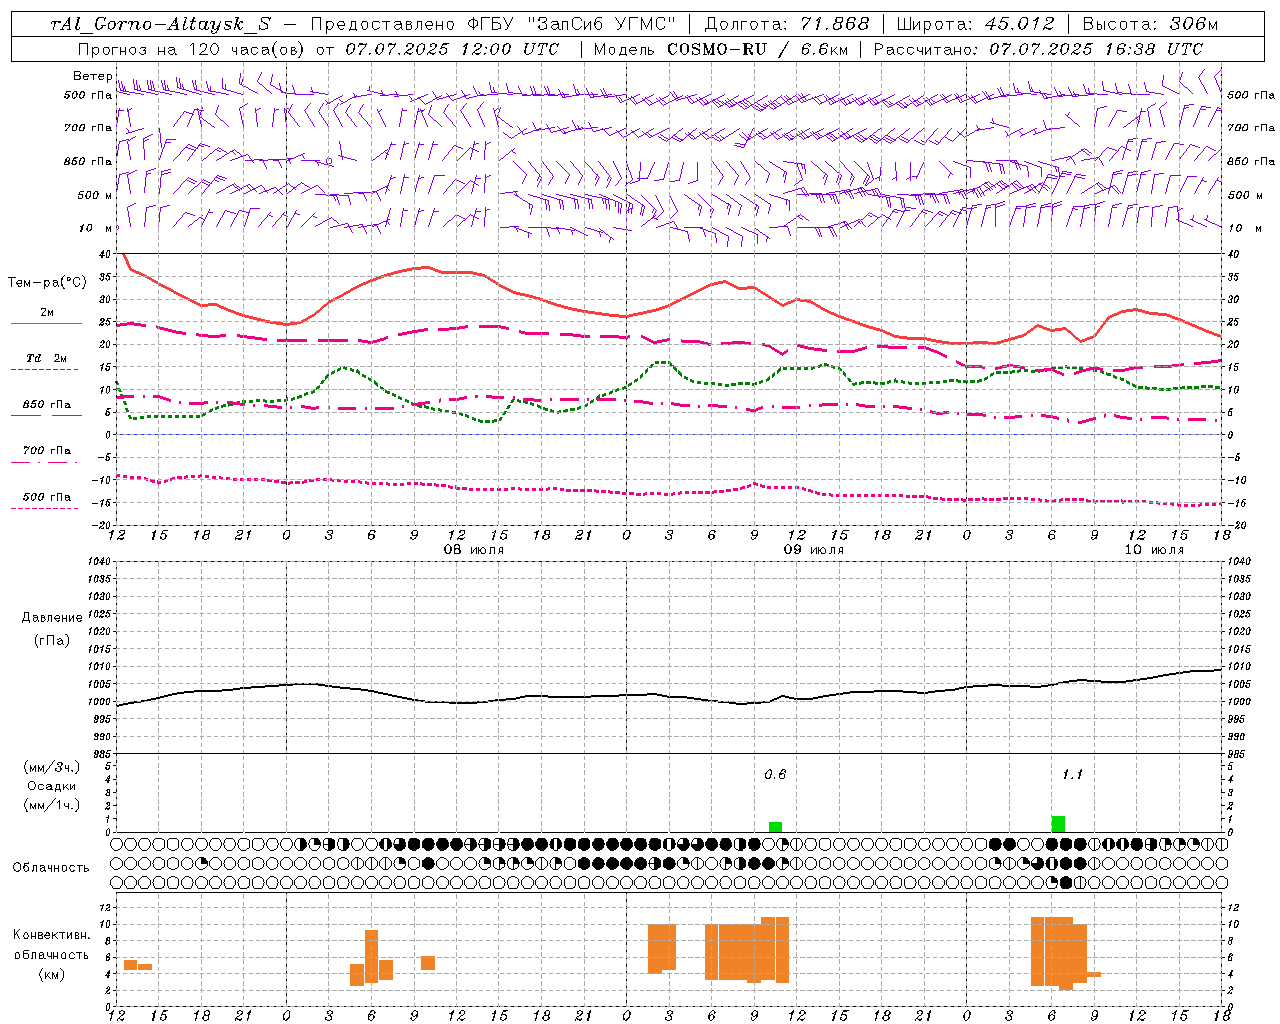Click the Ветер panel label
Image resolution: width=1280 pixels, height=1024 pixels.
point(92,76)
